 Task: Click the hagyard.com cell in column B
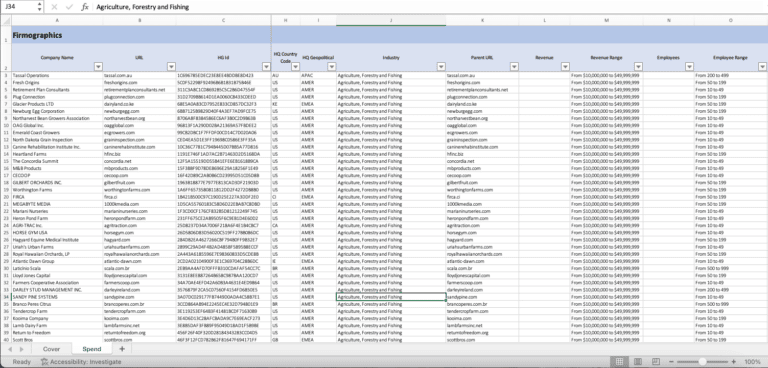[x=140, y=240]
